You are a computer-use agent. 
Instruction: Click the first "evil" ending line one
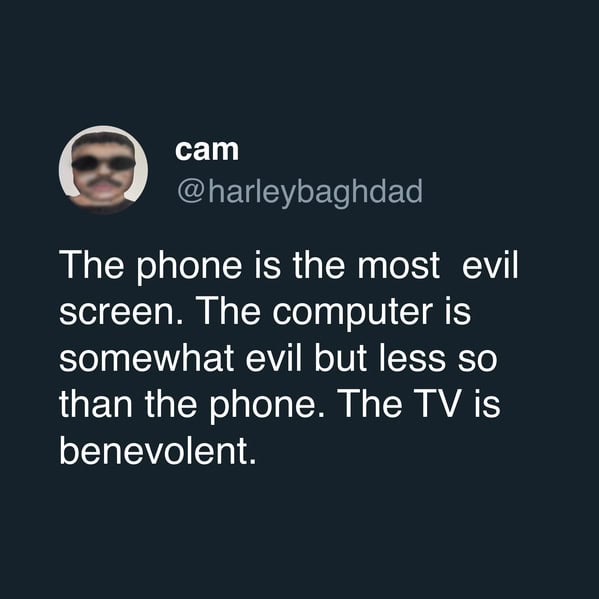tap(490, 264)
